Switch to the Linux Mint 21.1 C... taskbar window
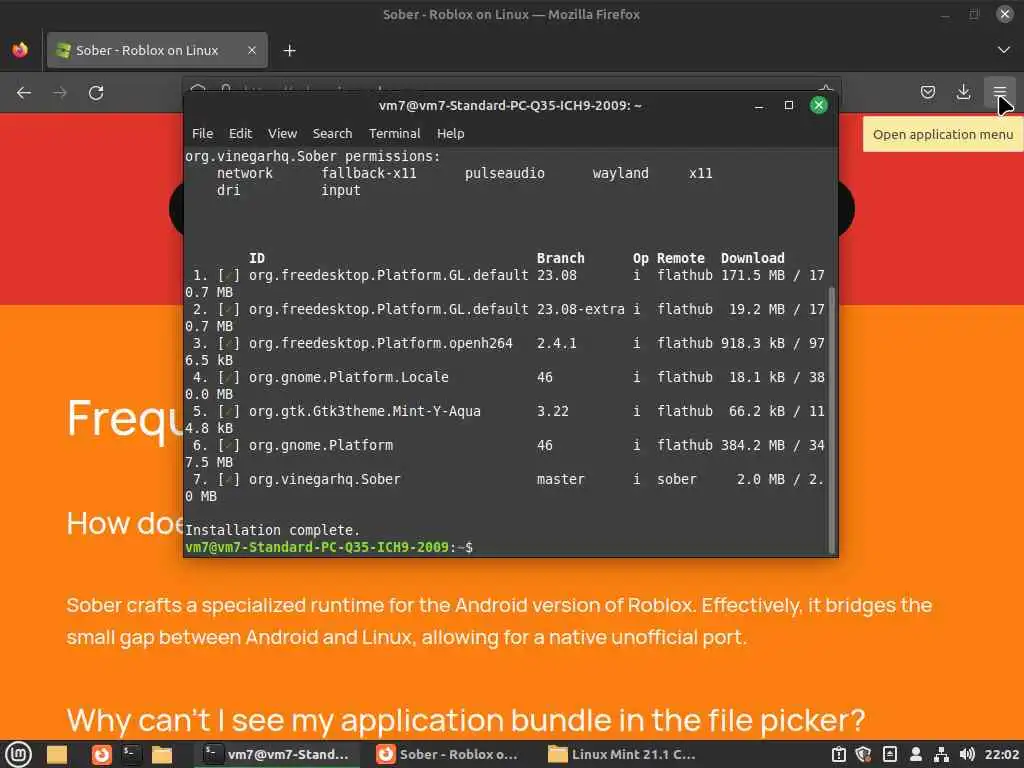1024x768 pixels. (x=622, y=754)
